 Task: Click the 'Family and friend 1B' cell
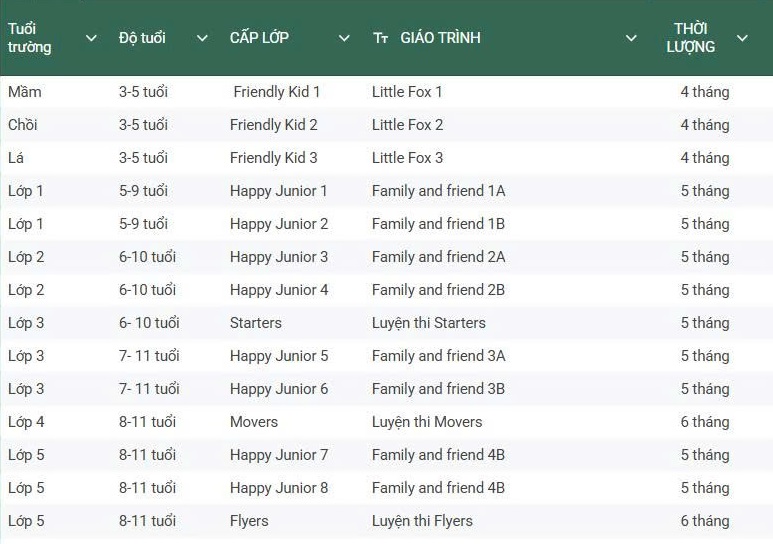coord(439,224)
